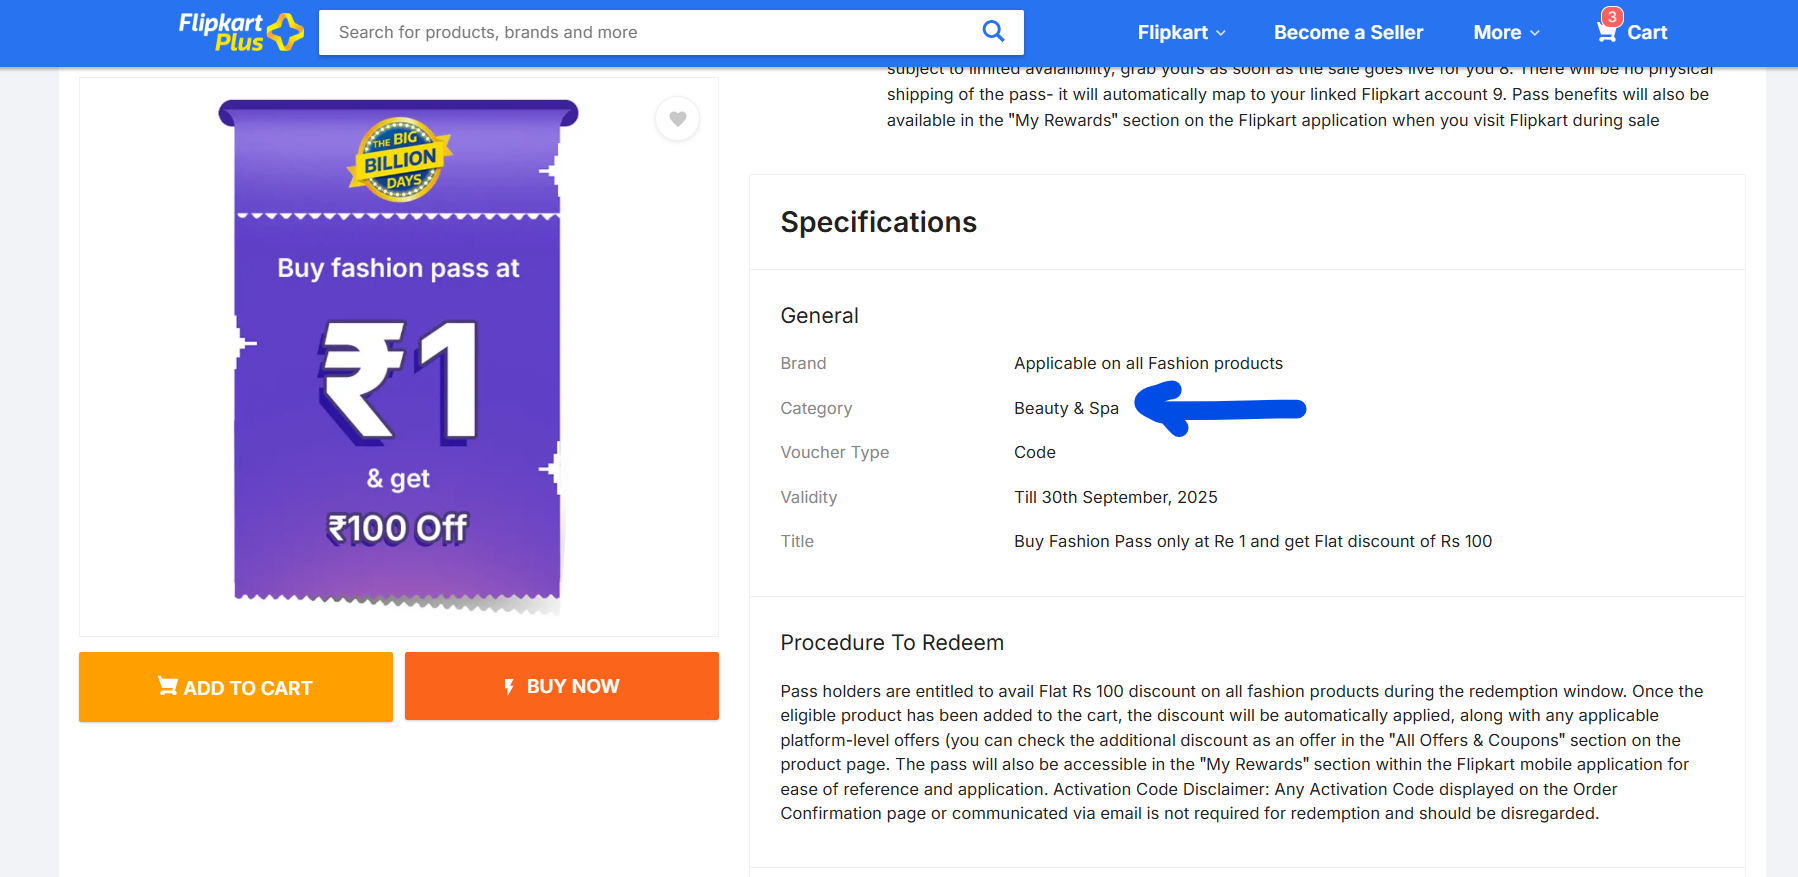Open the More menu label
Image resolution: width=1798 pixels, height=877 pixels.
[x=1497, y=33]
